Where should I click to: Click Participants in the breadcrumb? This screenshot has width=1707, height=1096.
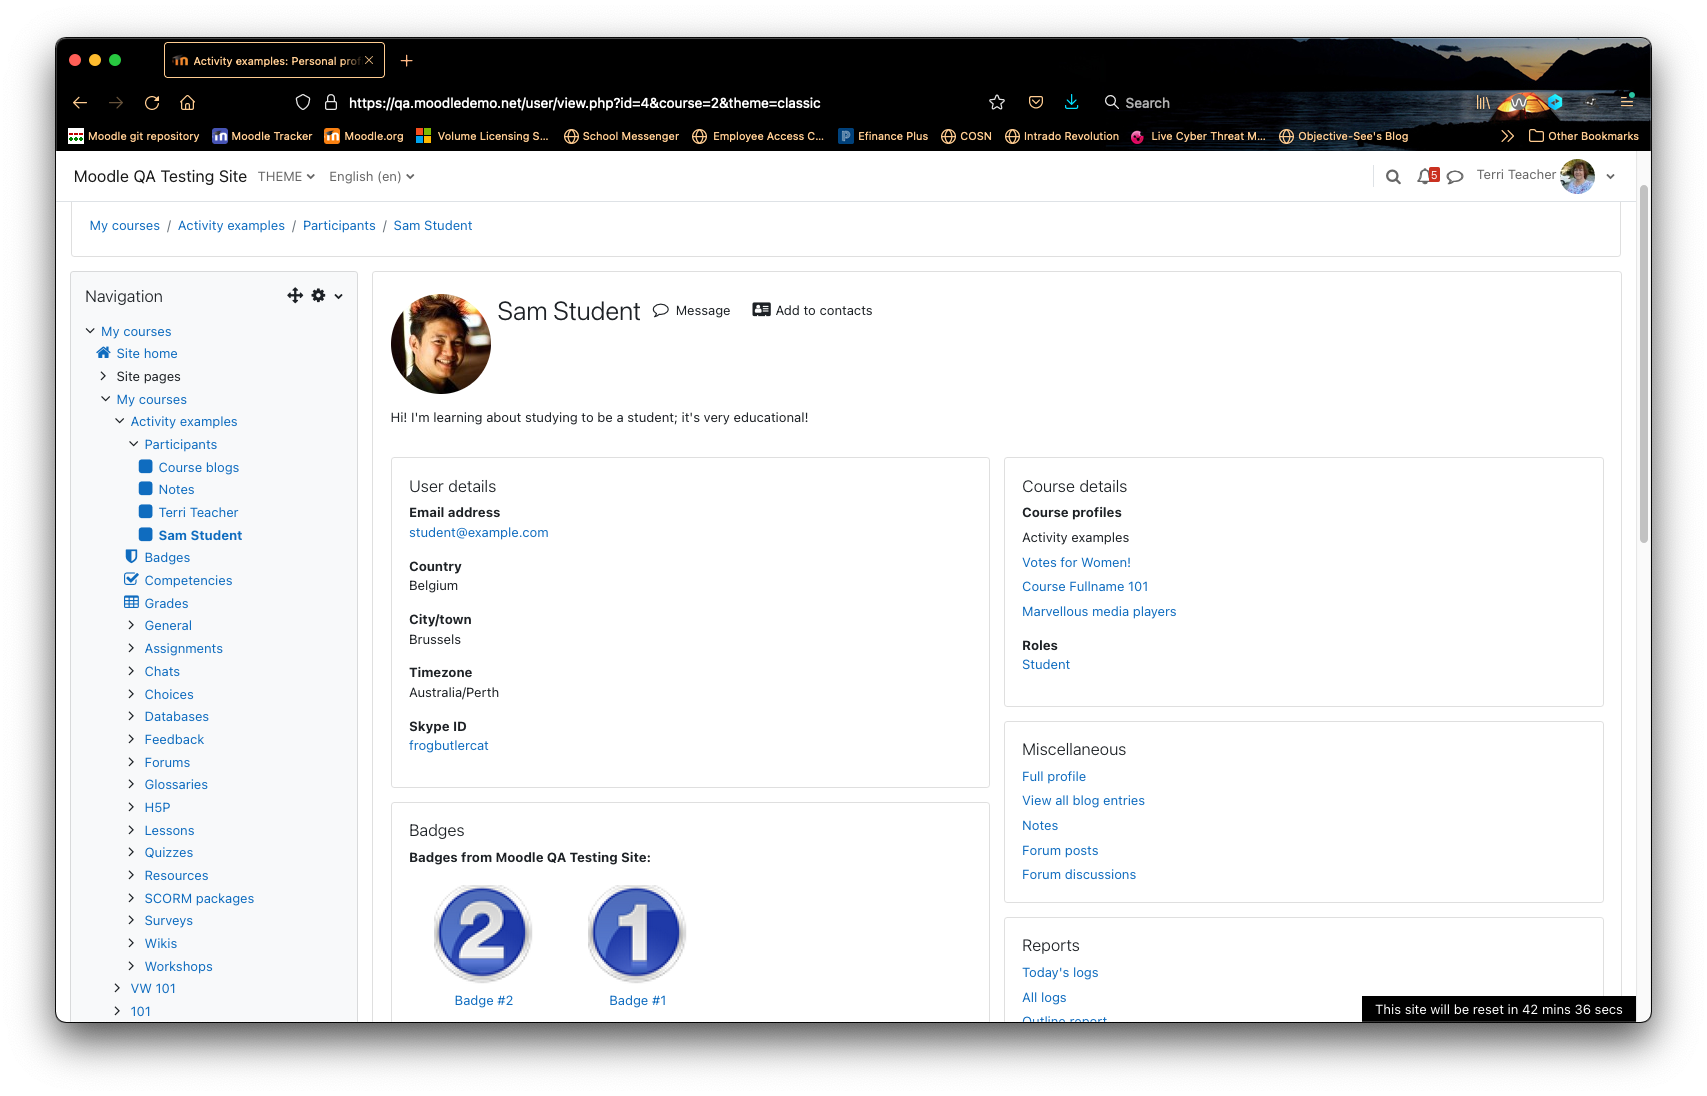tap(339, 226)
